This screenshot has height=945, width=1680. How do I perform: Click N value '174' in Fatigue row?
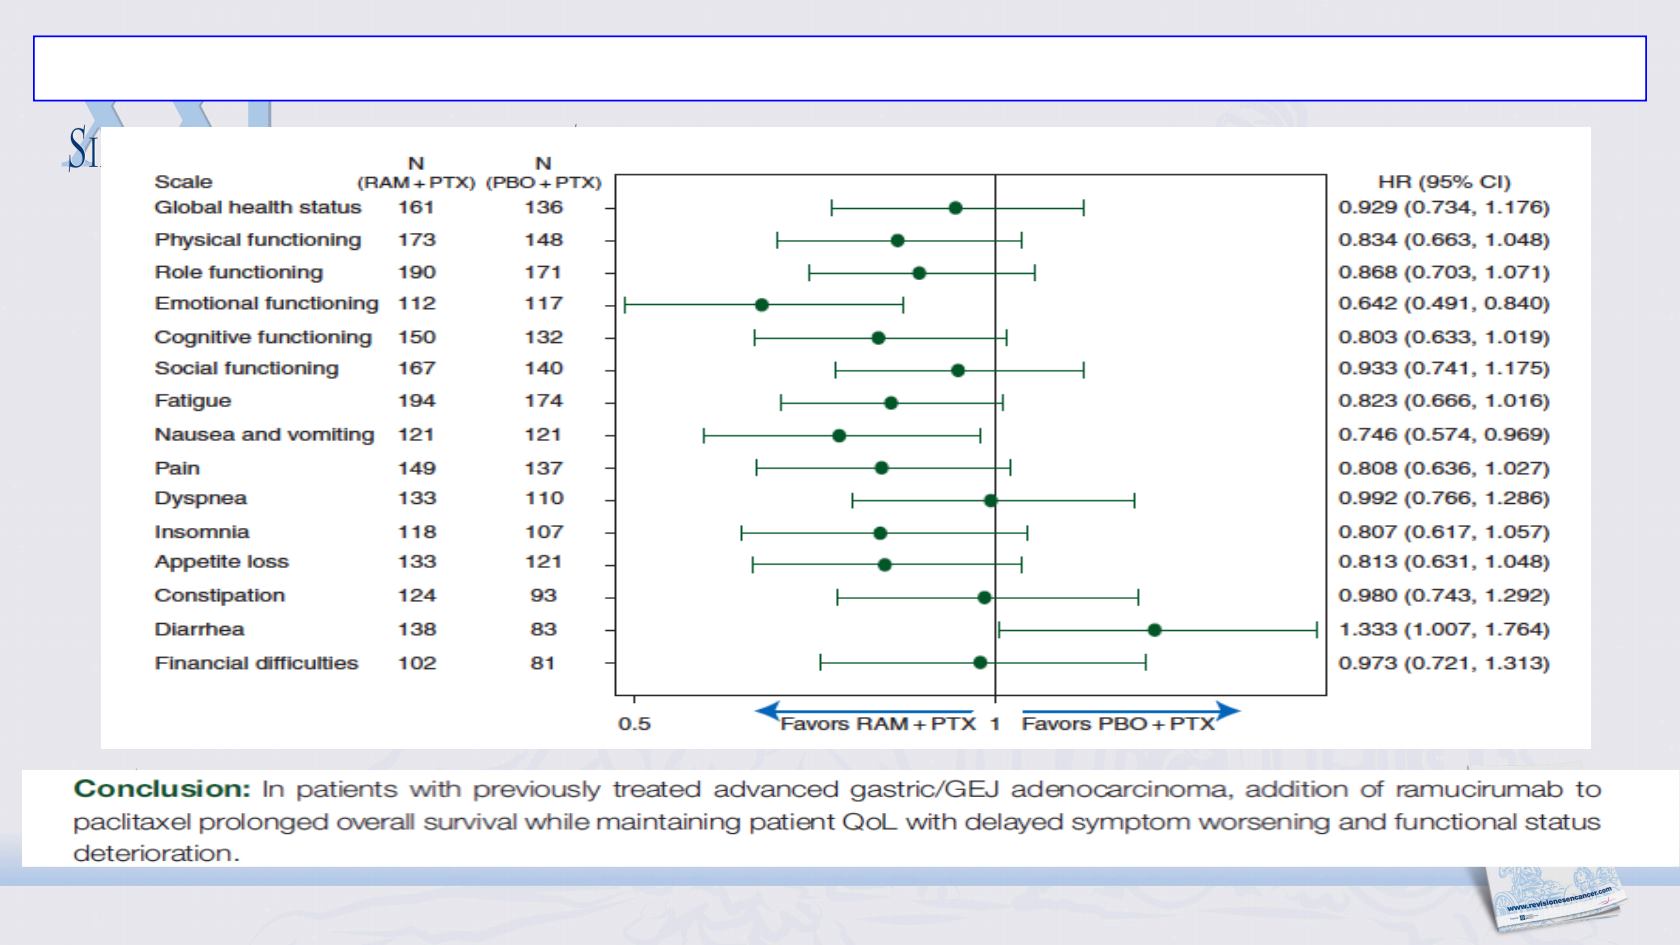click(x=544, y=401)
